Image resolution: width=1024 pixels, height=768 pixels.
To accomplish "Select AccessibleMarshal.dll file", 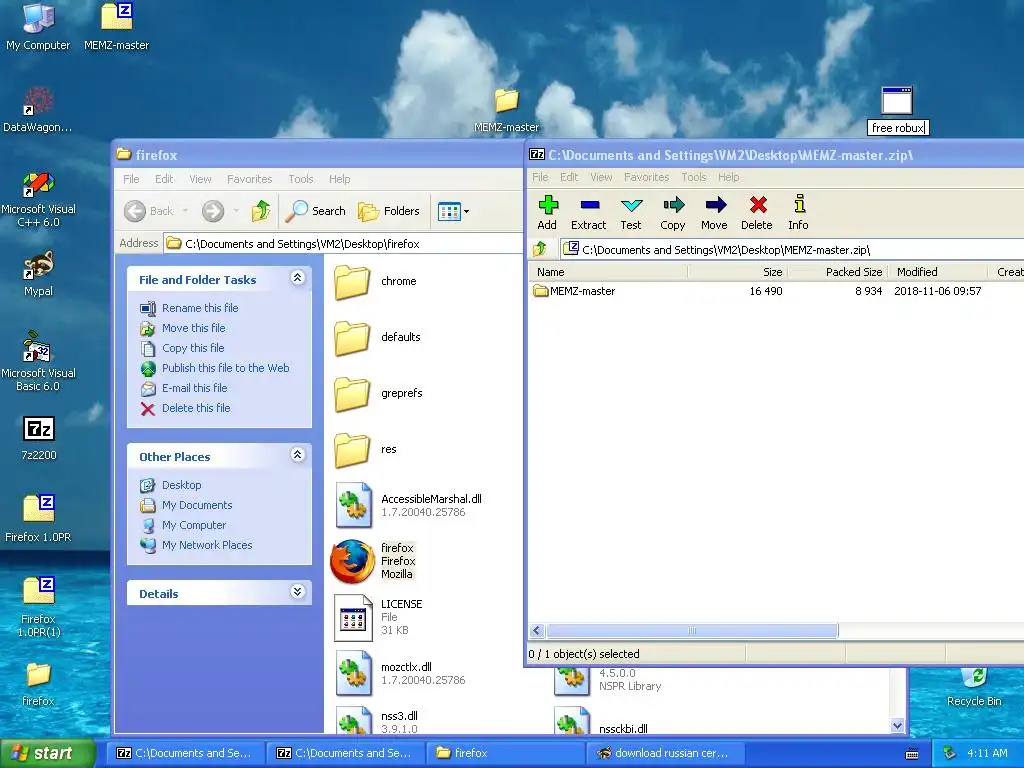I will coord(409,505).
